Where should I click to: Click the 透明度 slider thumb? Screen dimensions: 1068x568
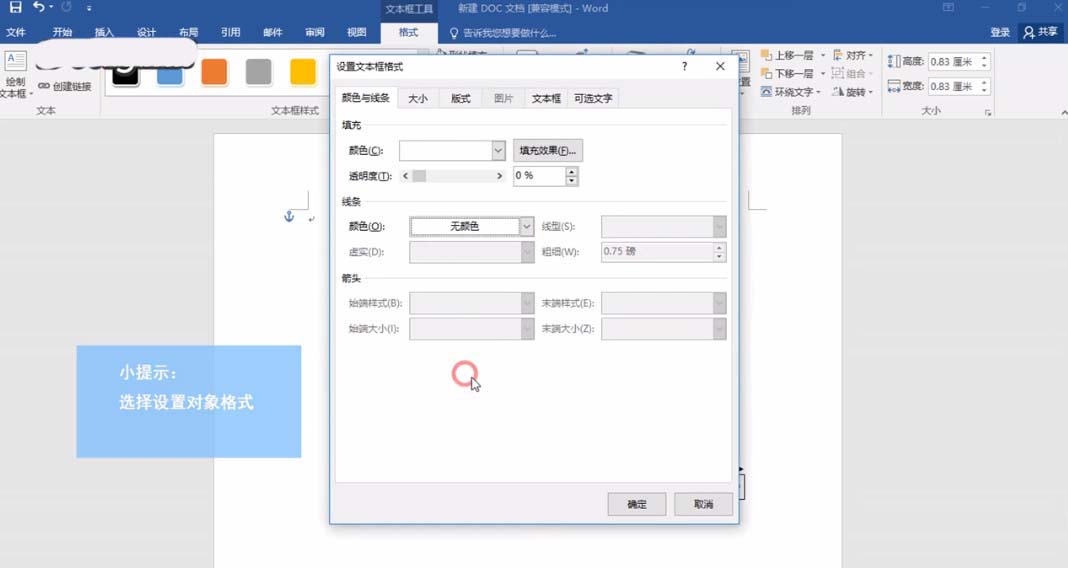(x=420, y=176)
